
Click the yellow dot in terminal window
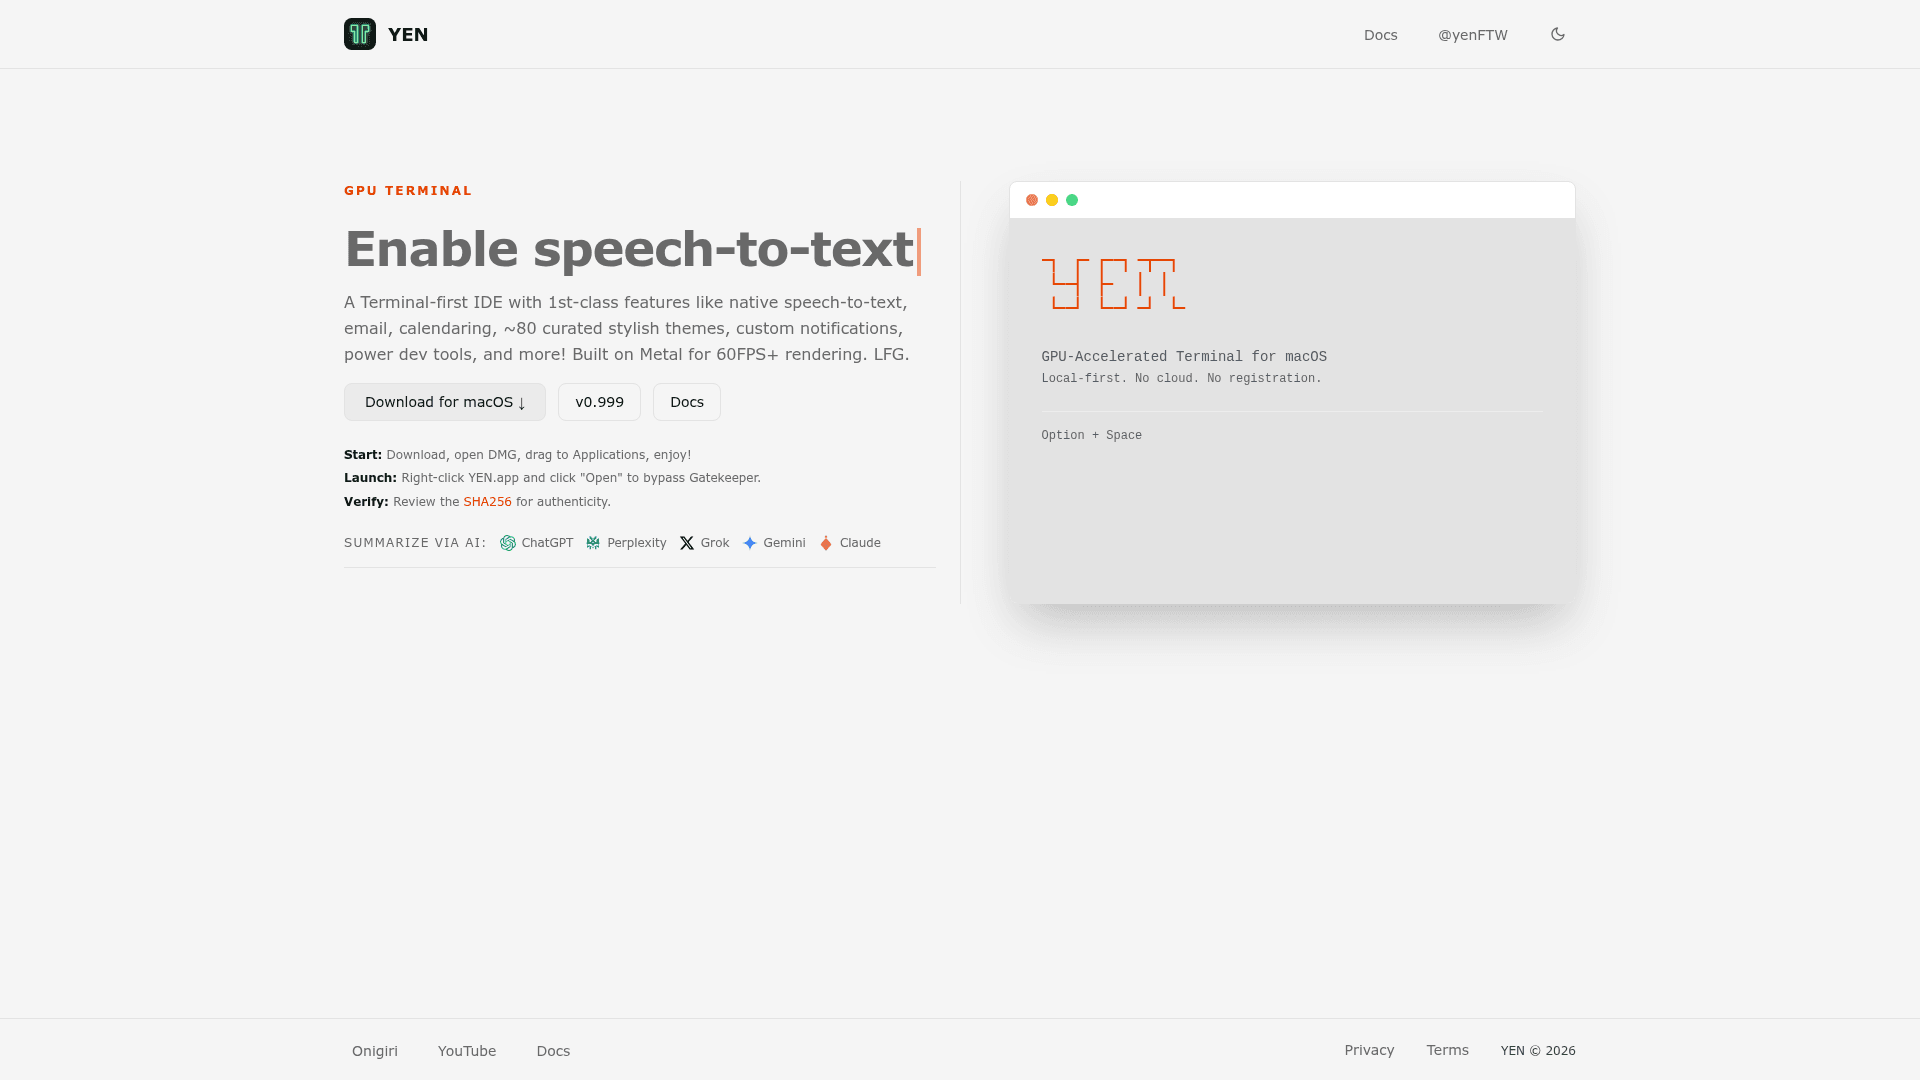(1052, 200)
